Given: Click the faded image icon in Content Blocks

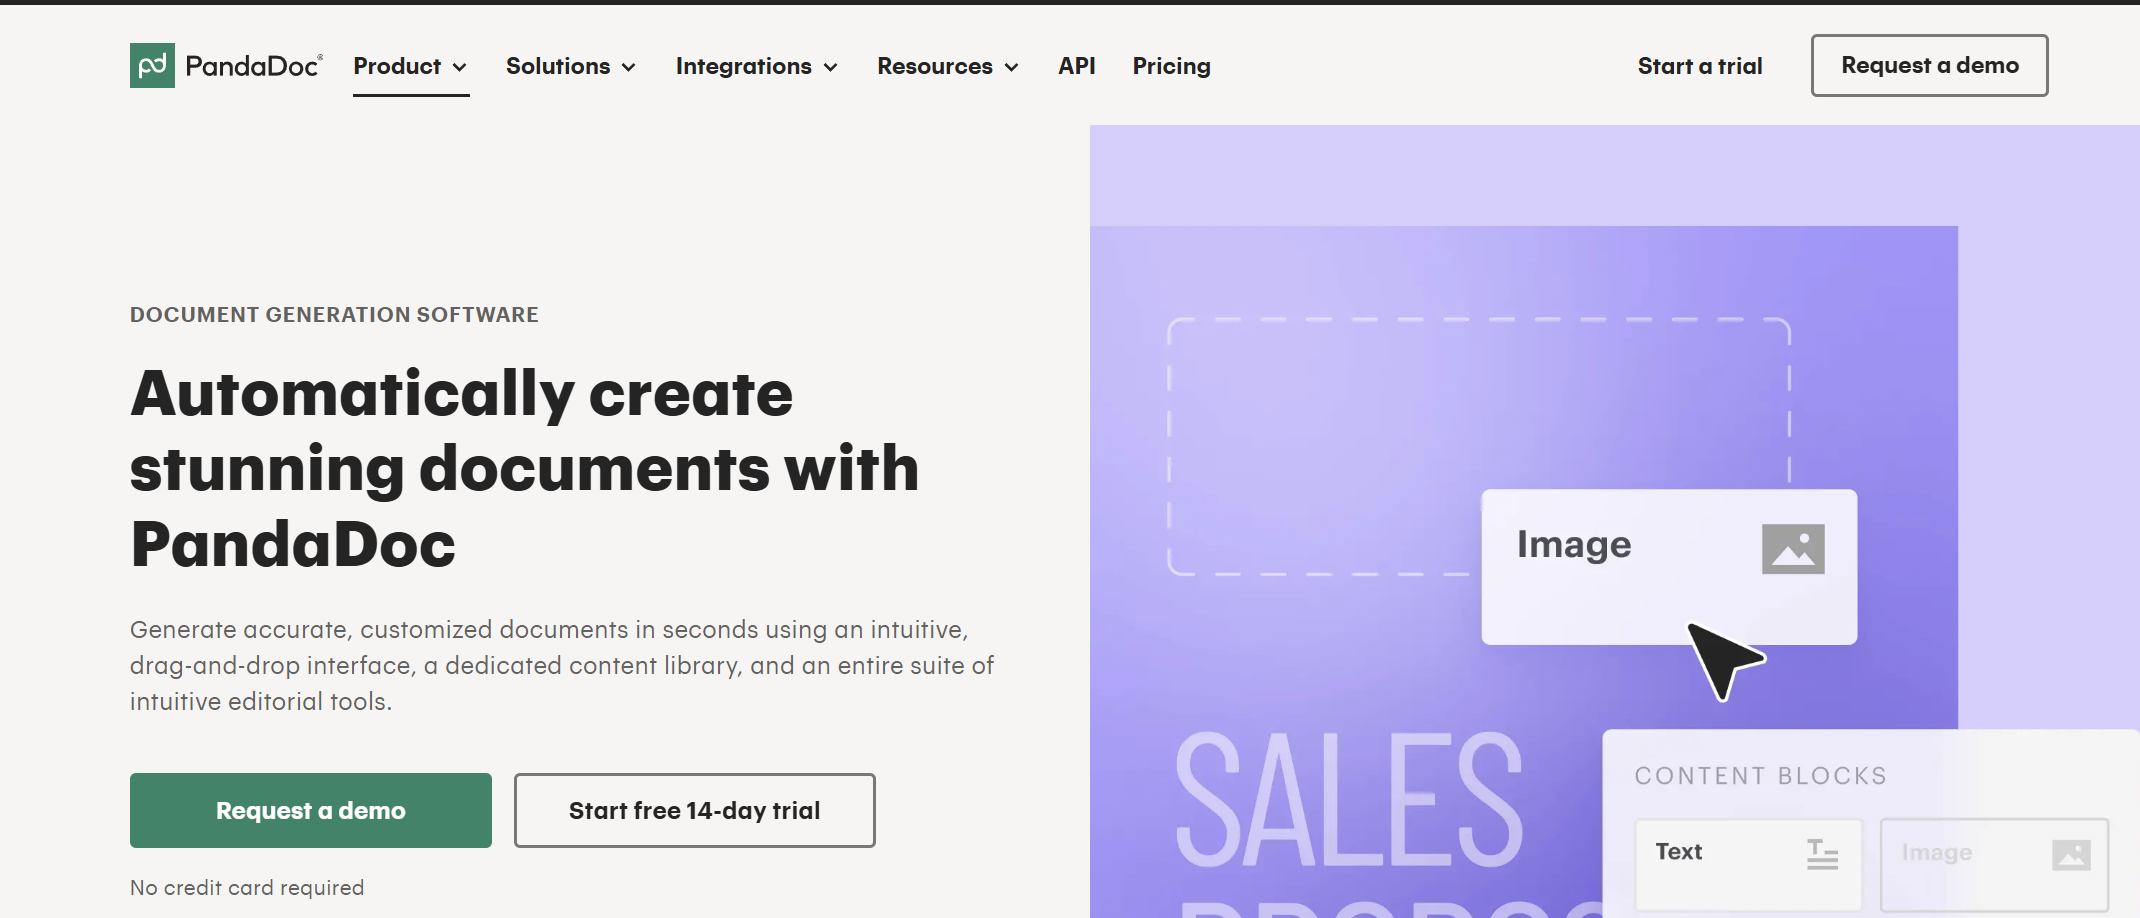Looking at the screenshot, I should [x=2071, y=854].
